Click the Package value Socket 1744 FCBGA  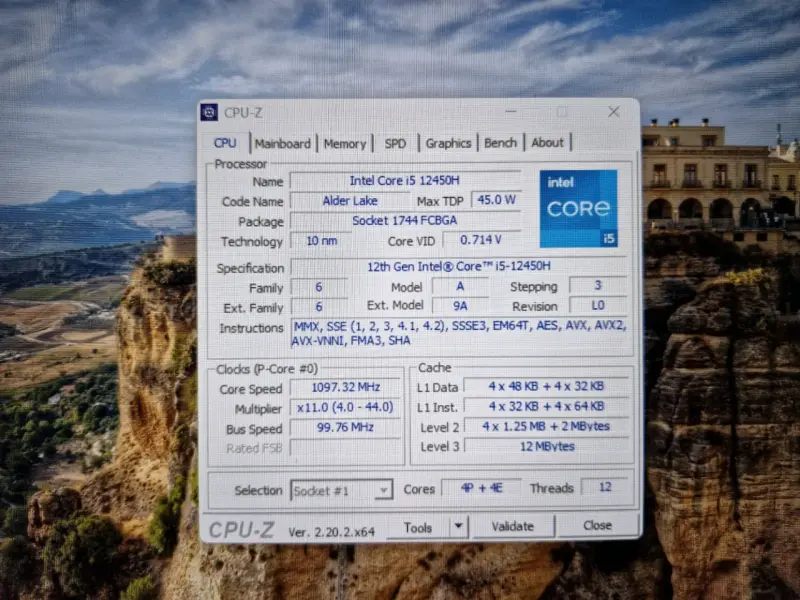405,220
